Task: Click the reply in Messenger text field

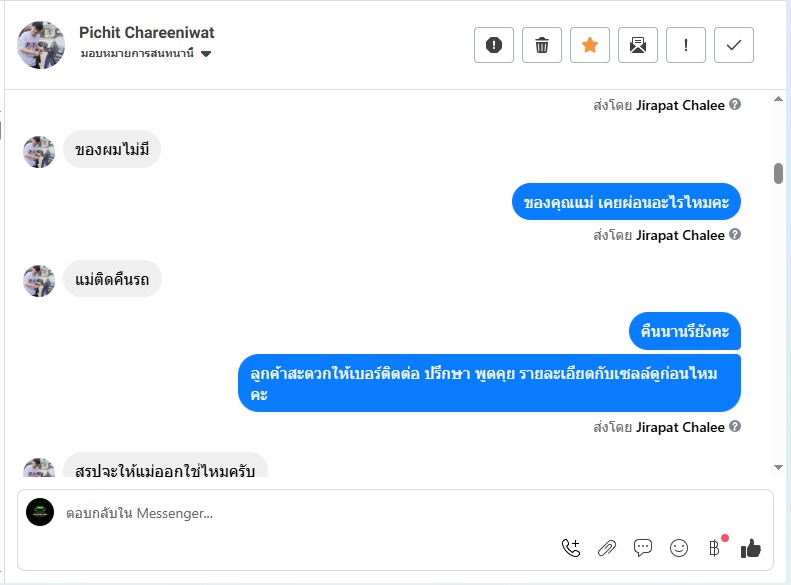Action: 300,514
